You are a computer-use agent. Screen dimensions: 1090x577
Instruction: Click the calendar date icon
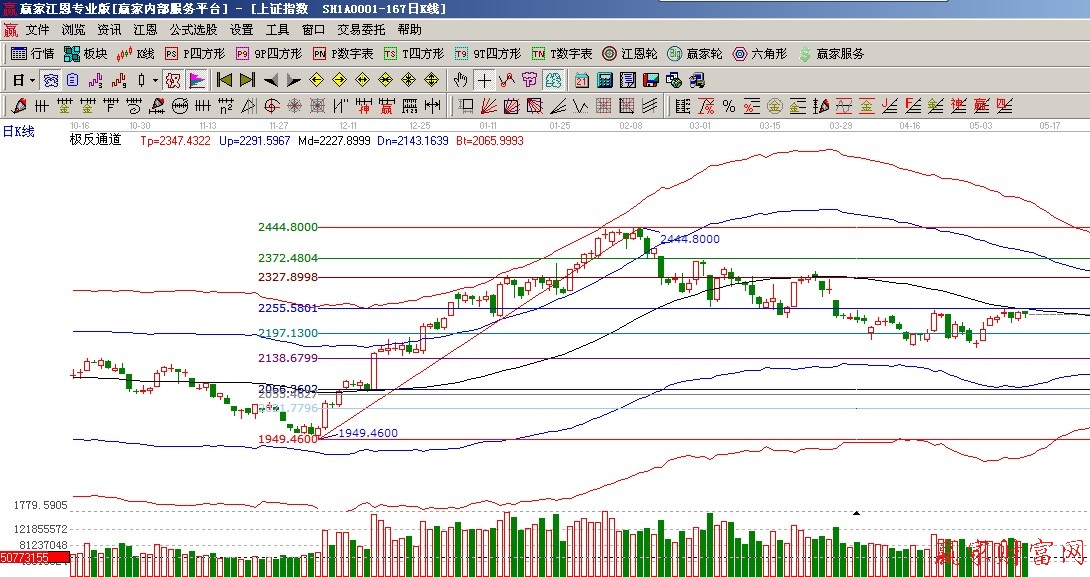click(580, 80)
